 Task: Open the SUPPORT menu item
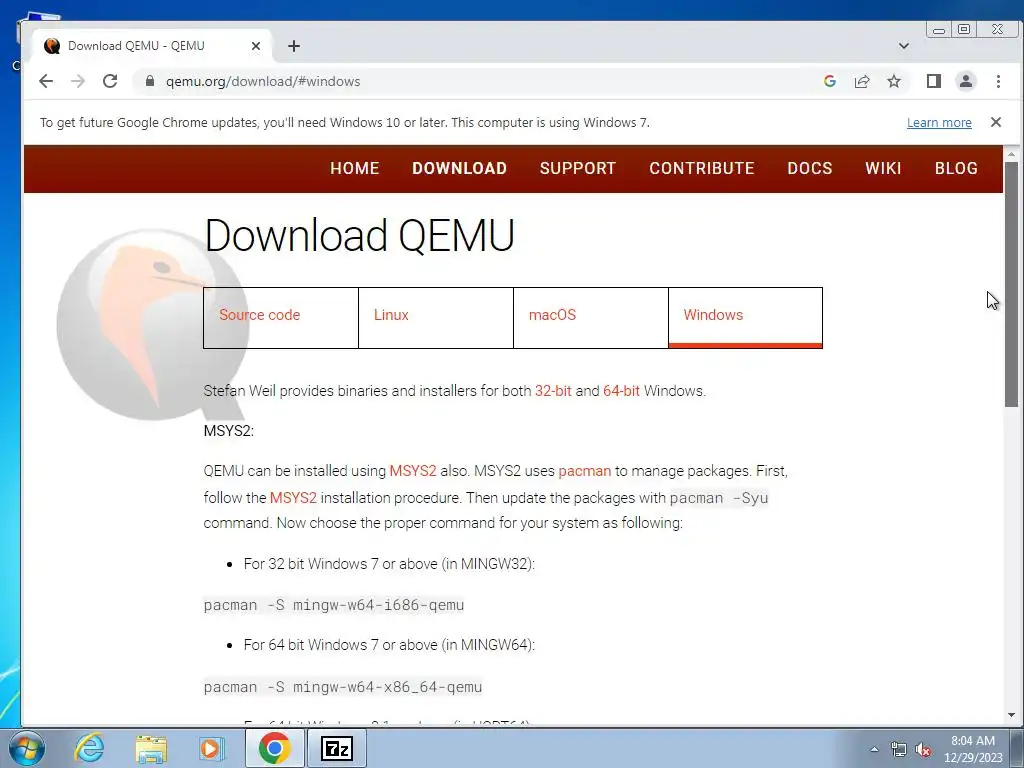coord(578,168)
